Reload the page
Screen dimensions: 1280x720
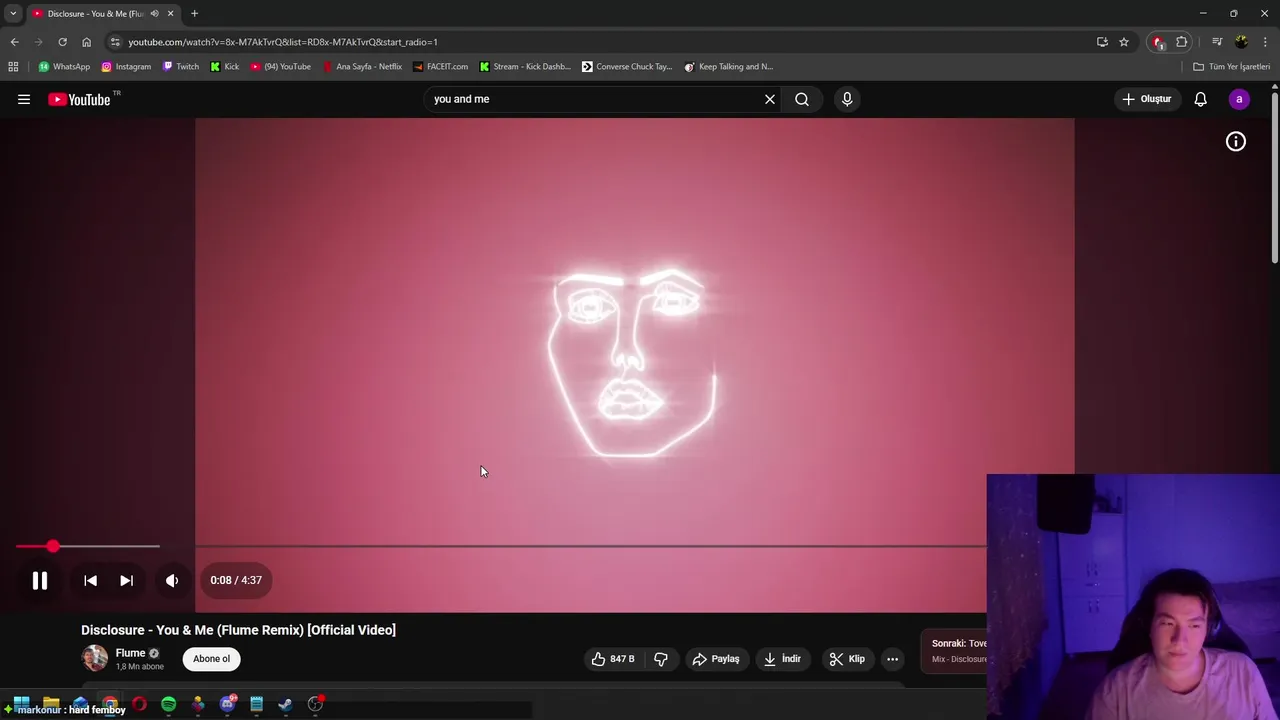[x=62, y=42]
